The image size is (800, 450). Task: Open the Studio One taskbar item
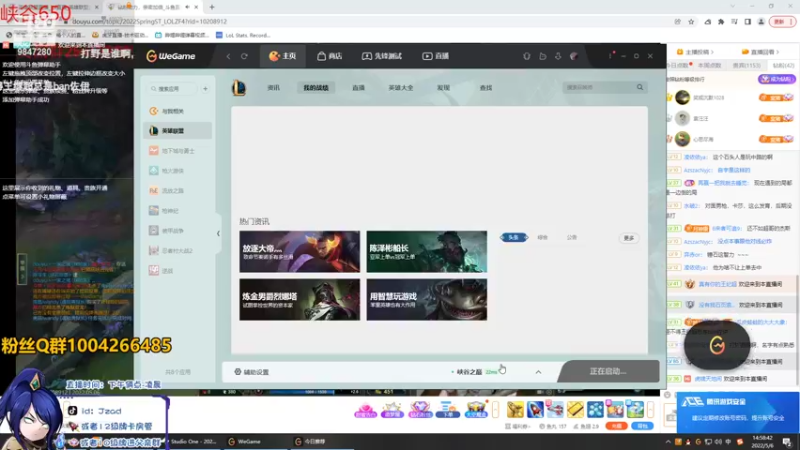(193, 441)
